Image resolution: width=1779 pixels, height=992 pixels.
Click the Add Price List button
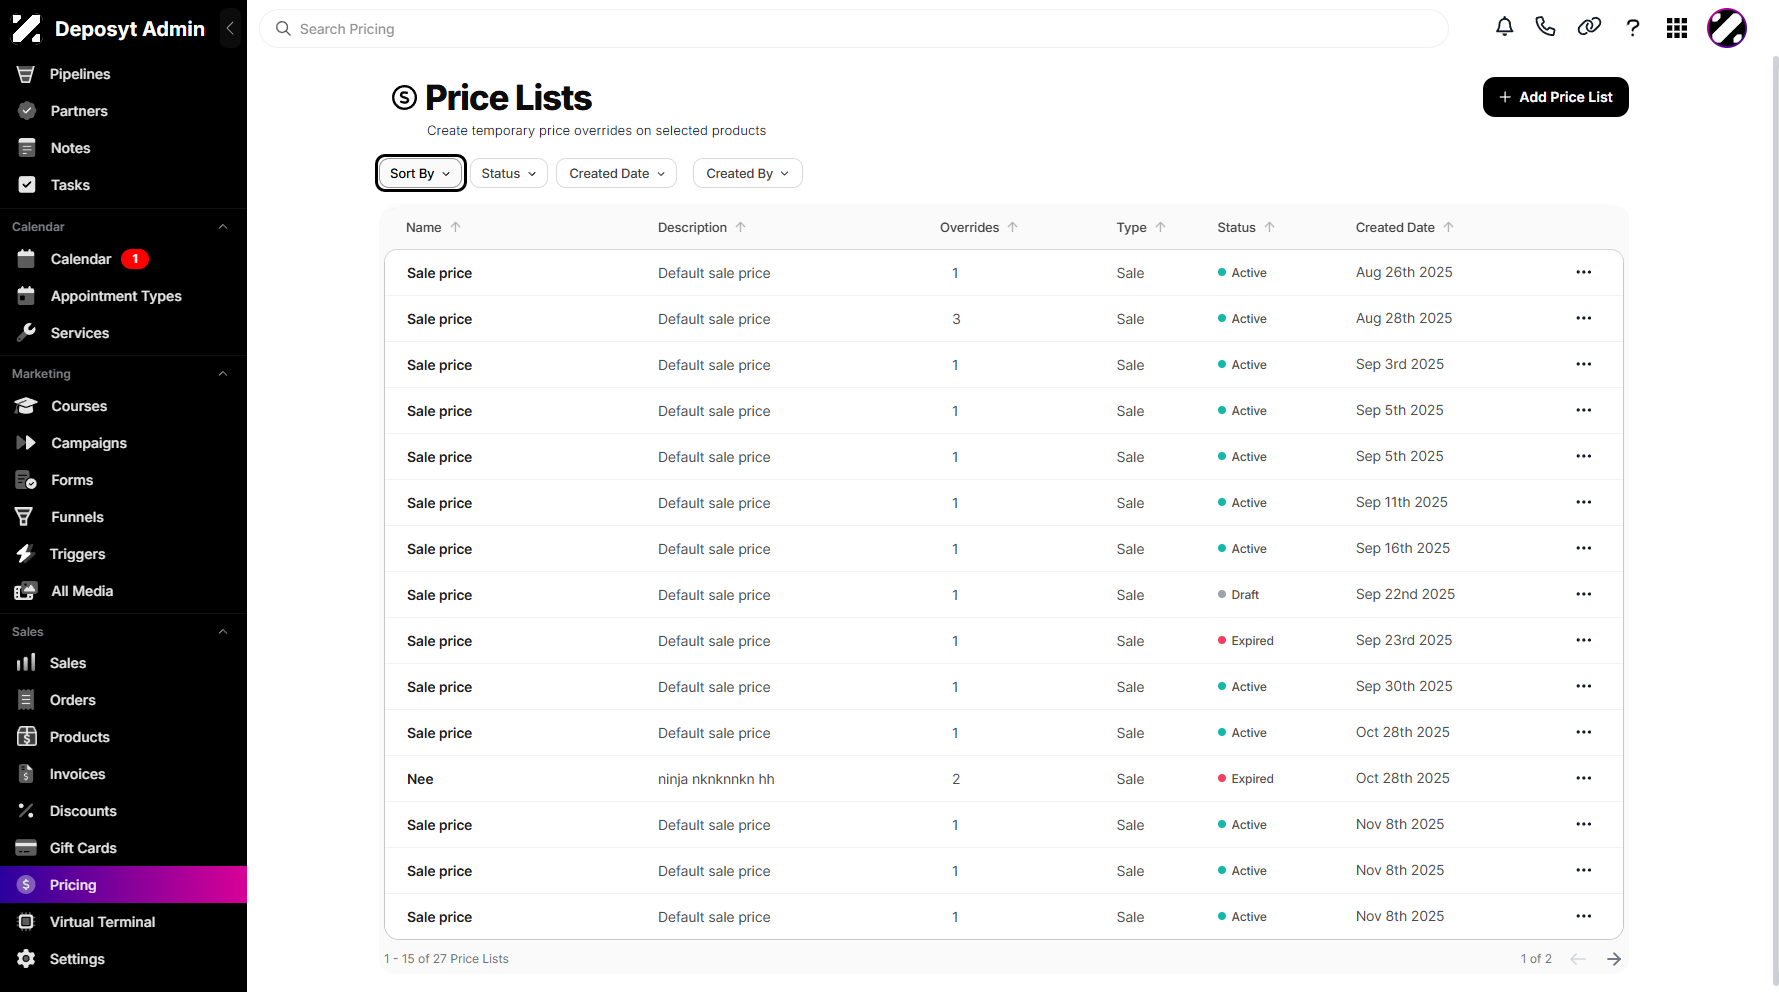[1555, 97]
